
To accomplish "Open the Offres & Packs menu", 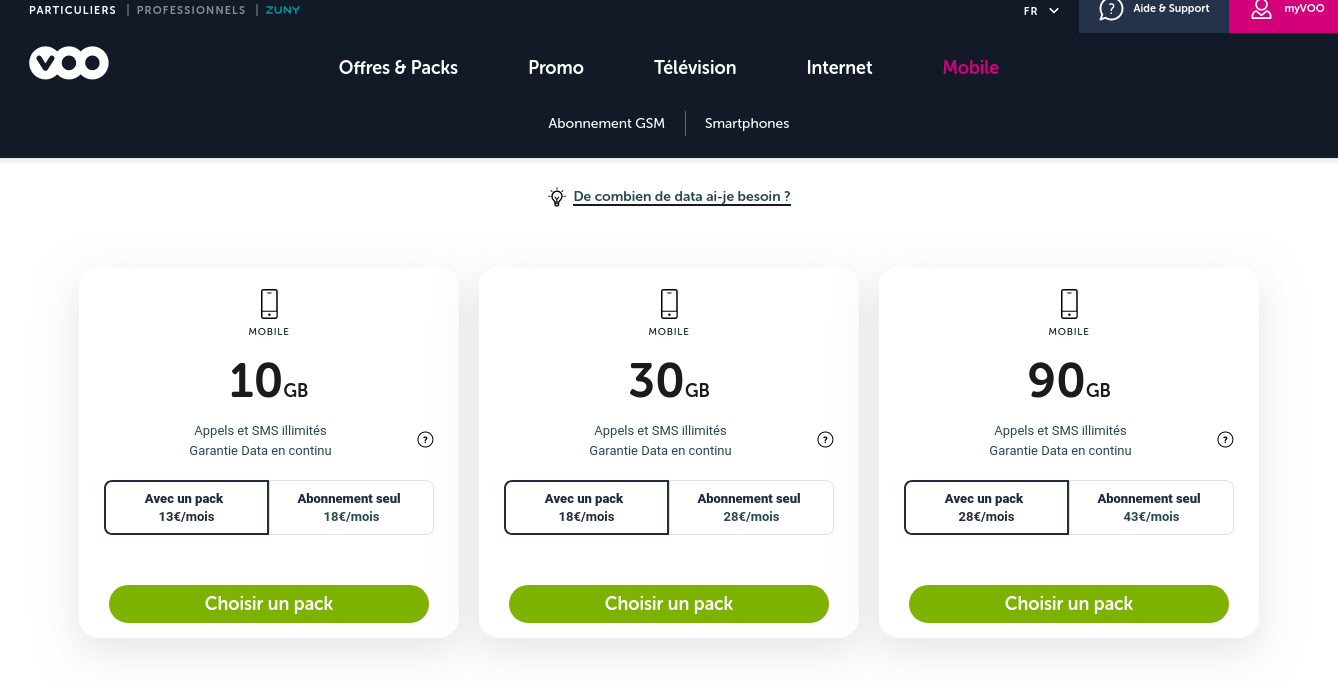I will tap(398, 68).
